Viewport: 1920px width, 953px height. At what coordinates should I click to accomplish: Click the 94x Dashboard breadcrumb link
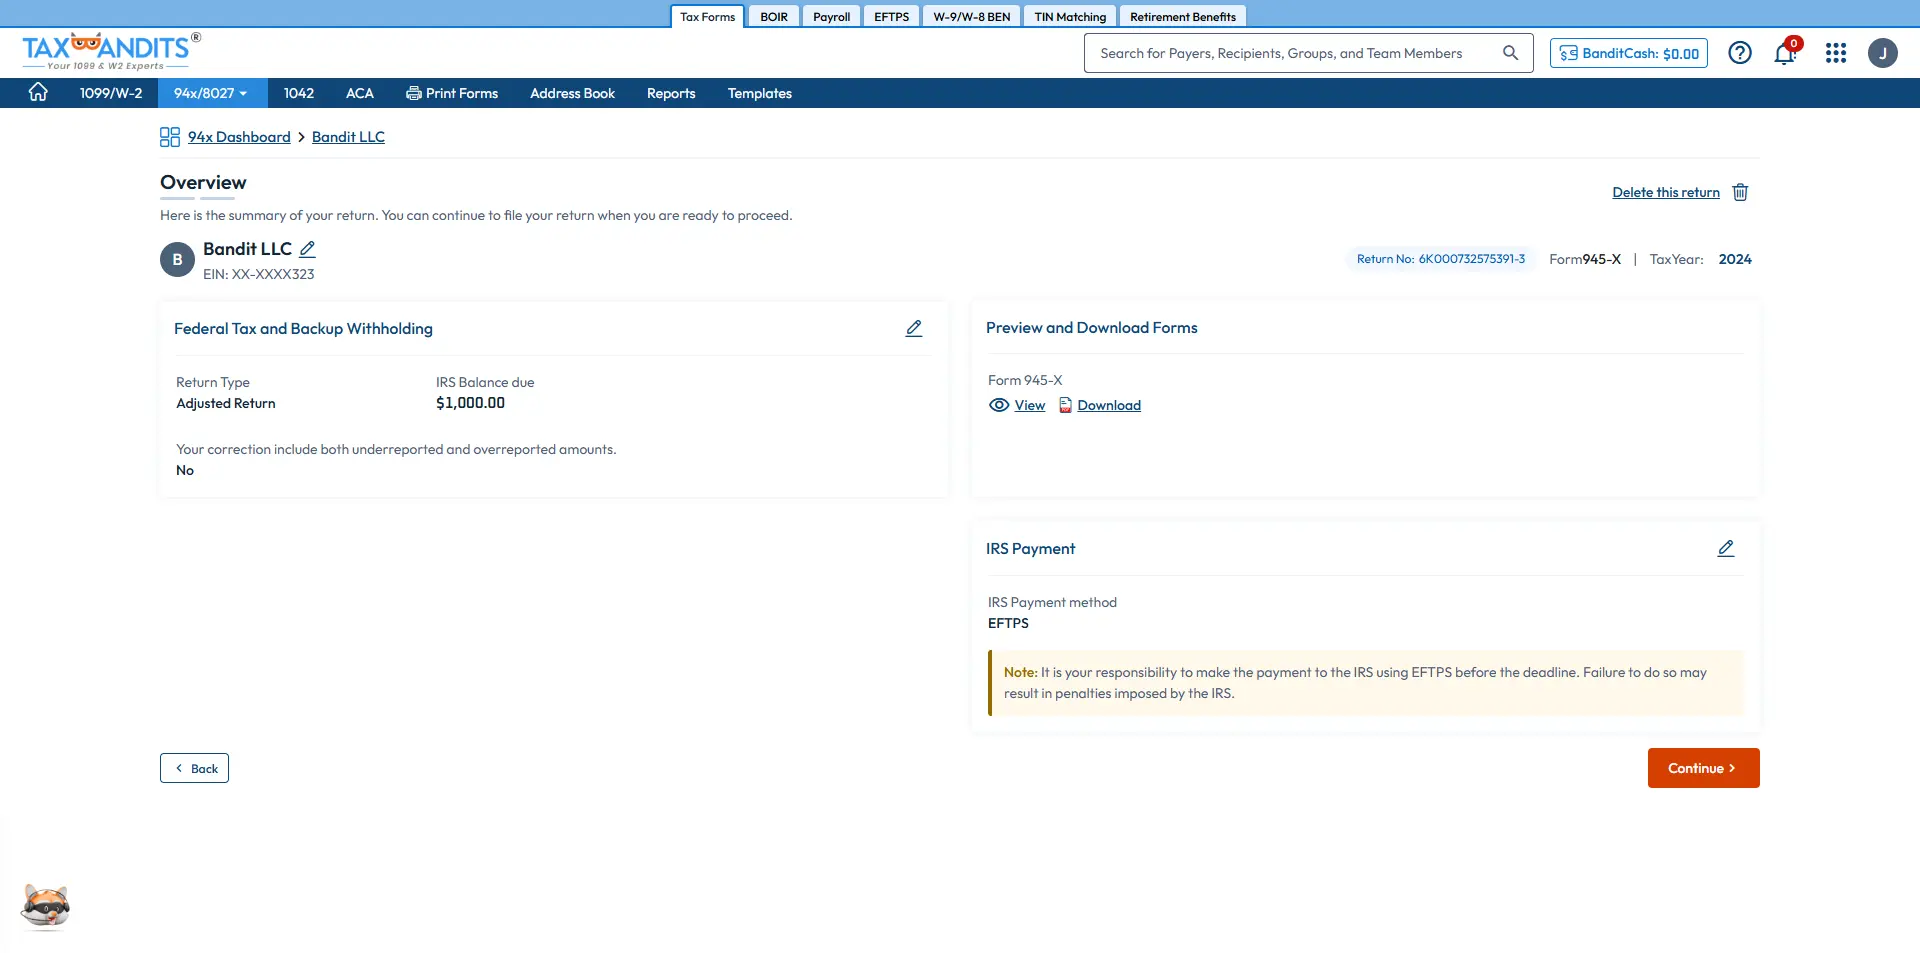coord(239,137)
